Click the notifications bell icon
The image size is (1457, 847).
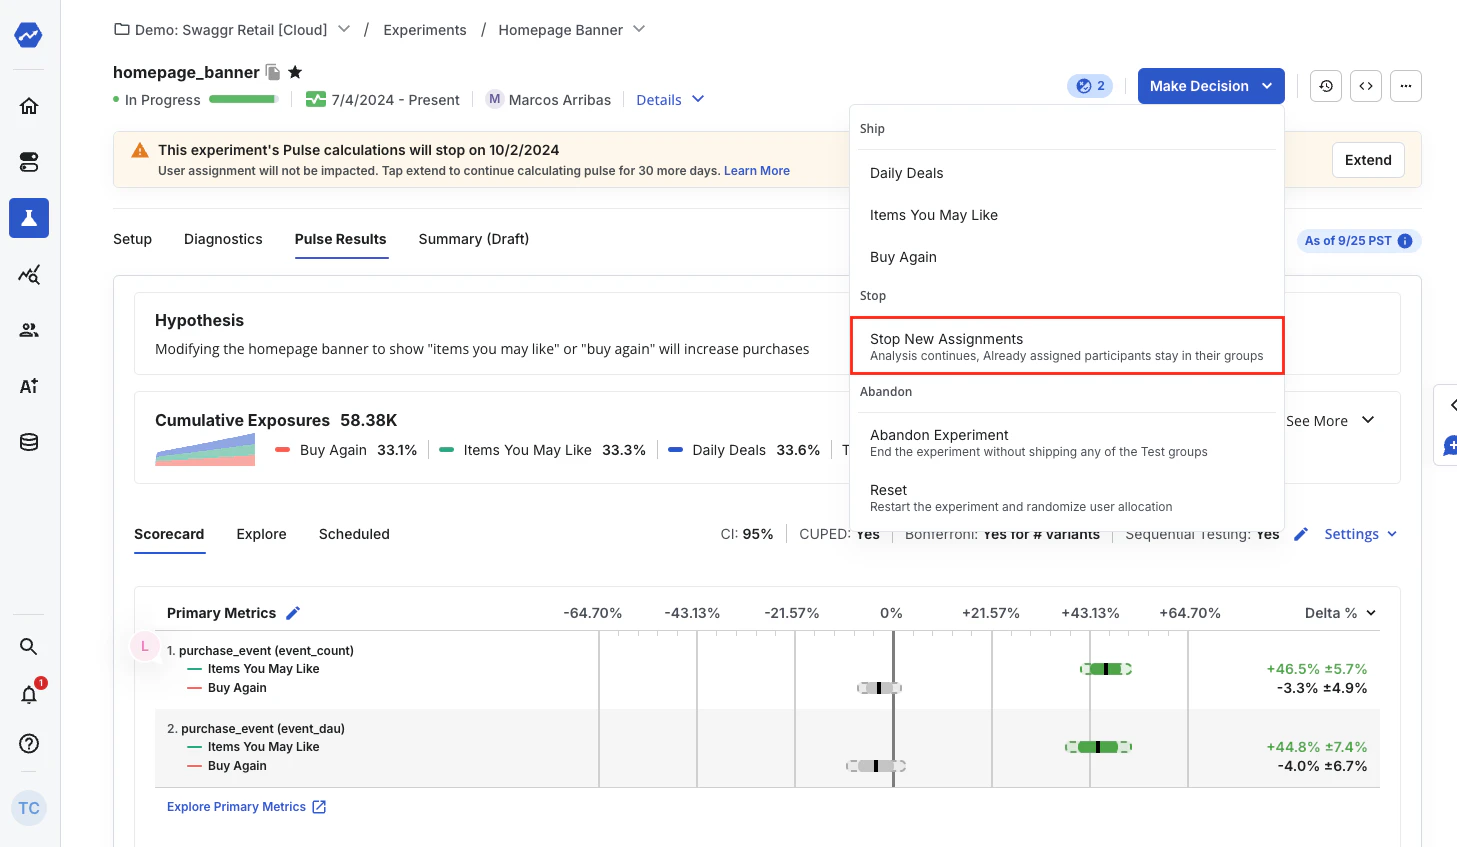[x=29, y=694]
